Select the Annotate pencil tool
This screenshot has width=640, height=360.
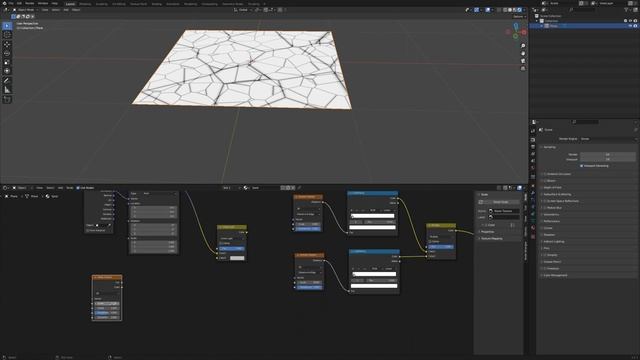7,81
